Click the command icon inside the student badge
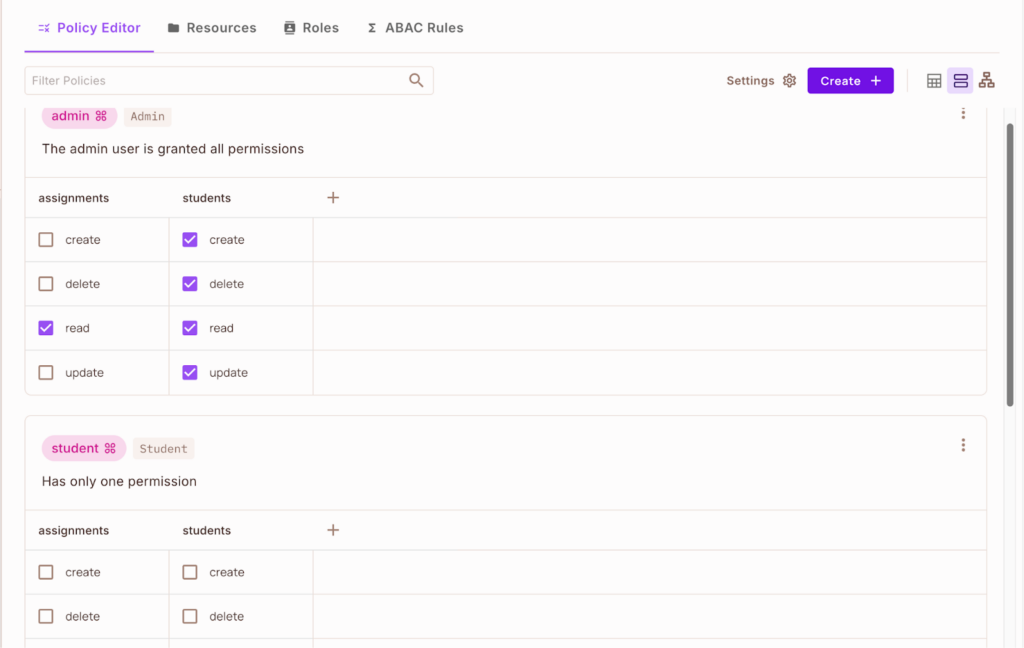Image resolution: width=1024 pixels, height=648 pixels. pyautogui.click(x=111, y=447)
